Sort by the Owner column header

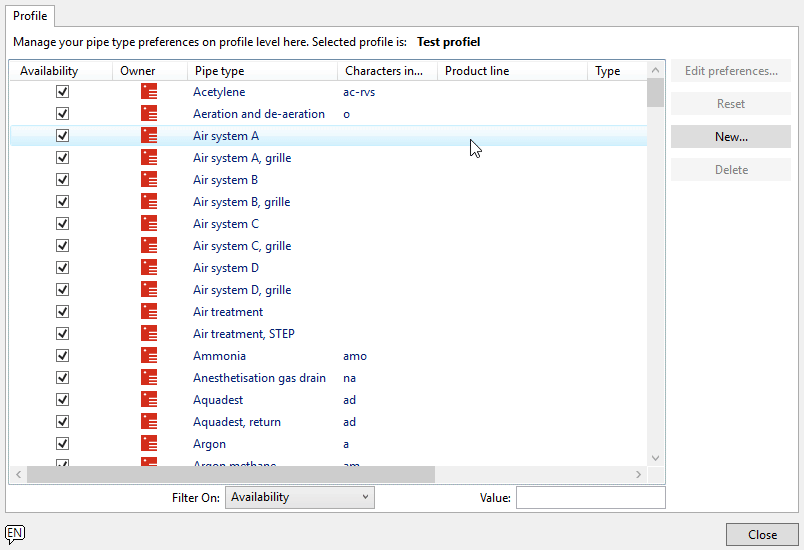(150, 71)
